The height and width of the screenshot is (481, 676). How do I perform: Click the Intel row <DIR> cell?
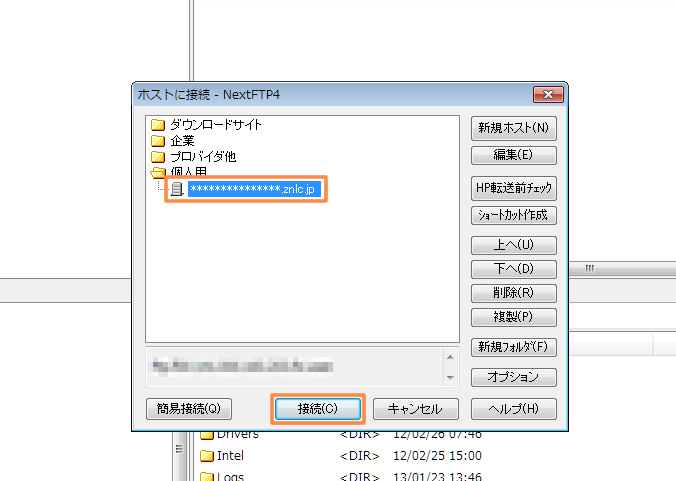[360, 456]
